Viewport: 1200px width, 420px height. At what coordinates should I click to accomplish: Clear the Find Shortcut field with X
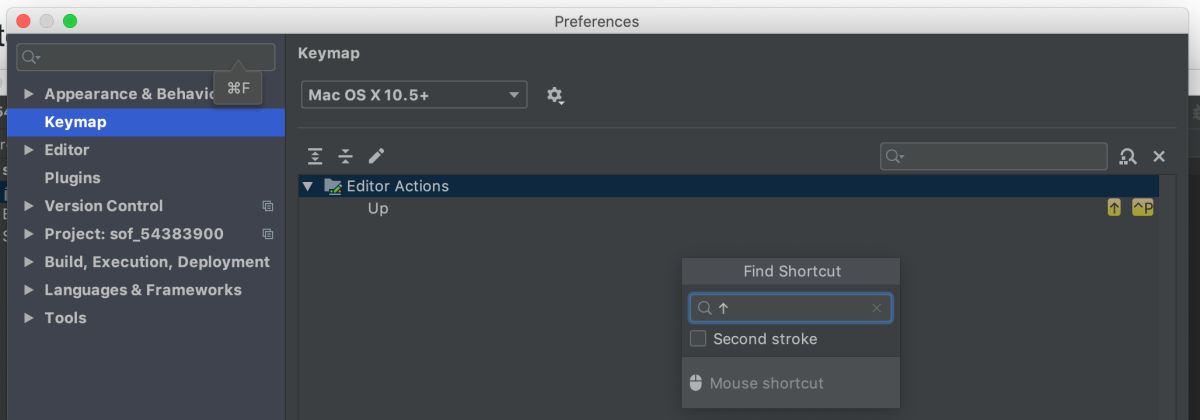(x=877, y=308)
